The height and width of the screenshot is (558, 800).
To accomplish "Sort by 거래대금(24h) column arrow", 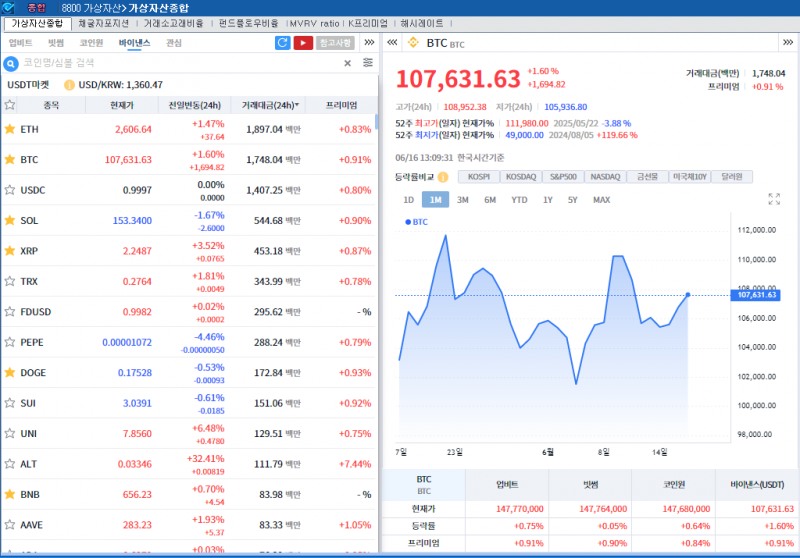I will pos(296,105).
